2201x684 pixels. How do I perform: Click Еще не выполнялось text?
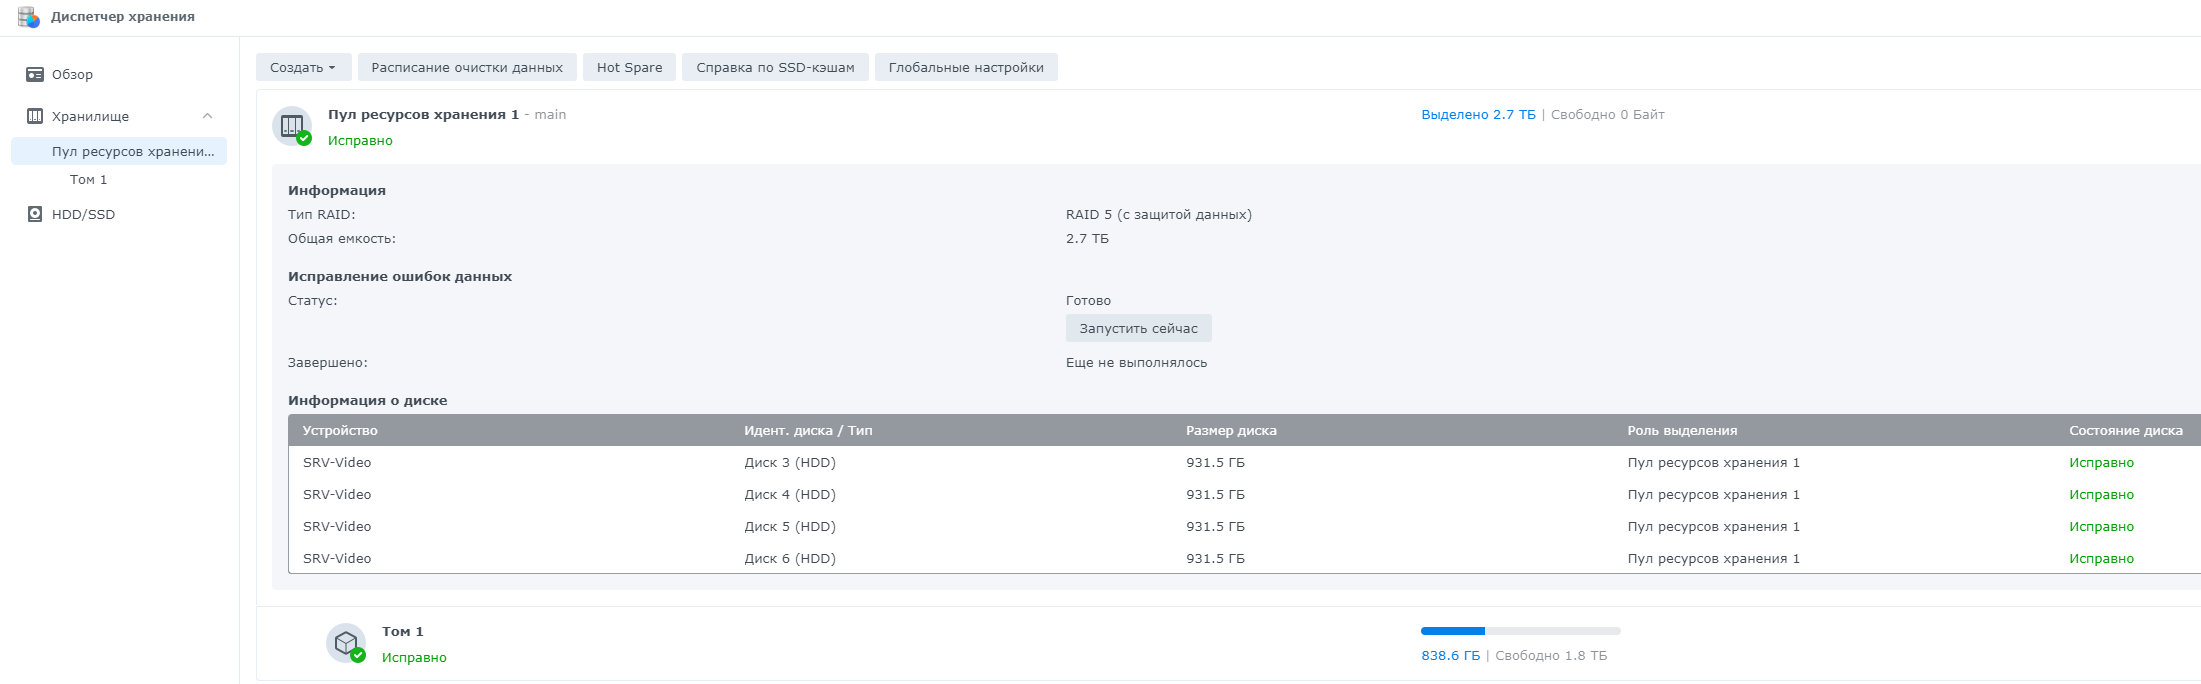click(1136, 363)
